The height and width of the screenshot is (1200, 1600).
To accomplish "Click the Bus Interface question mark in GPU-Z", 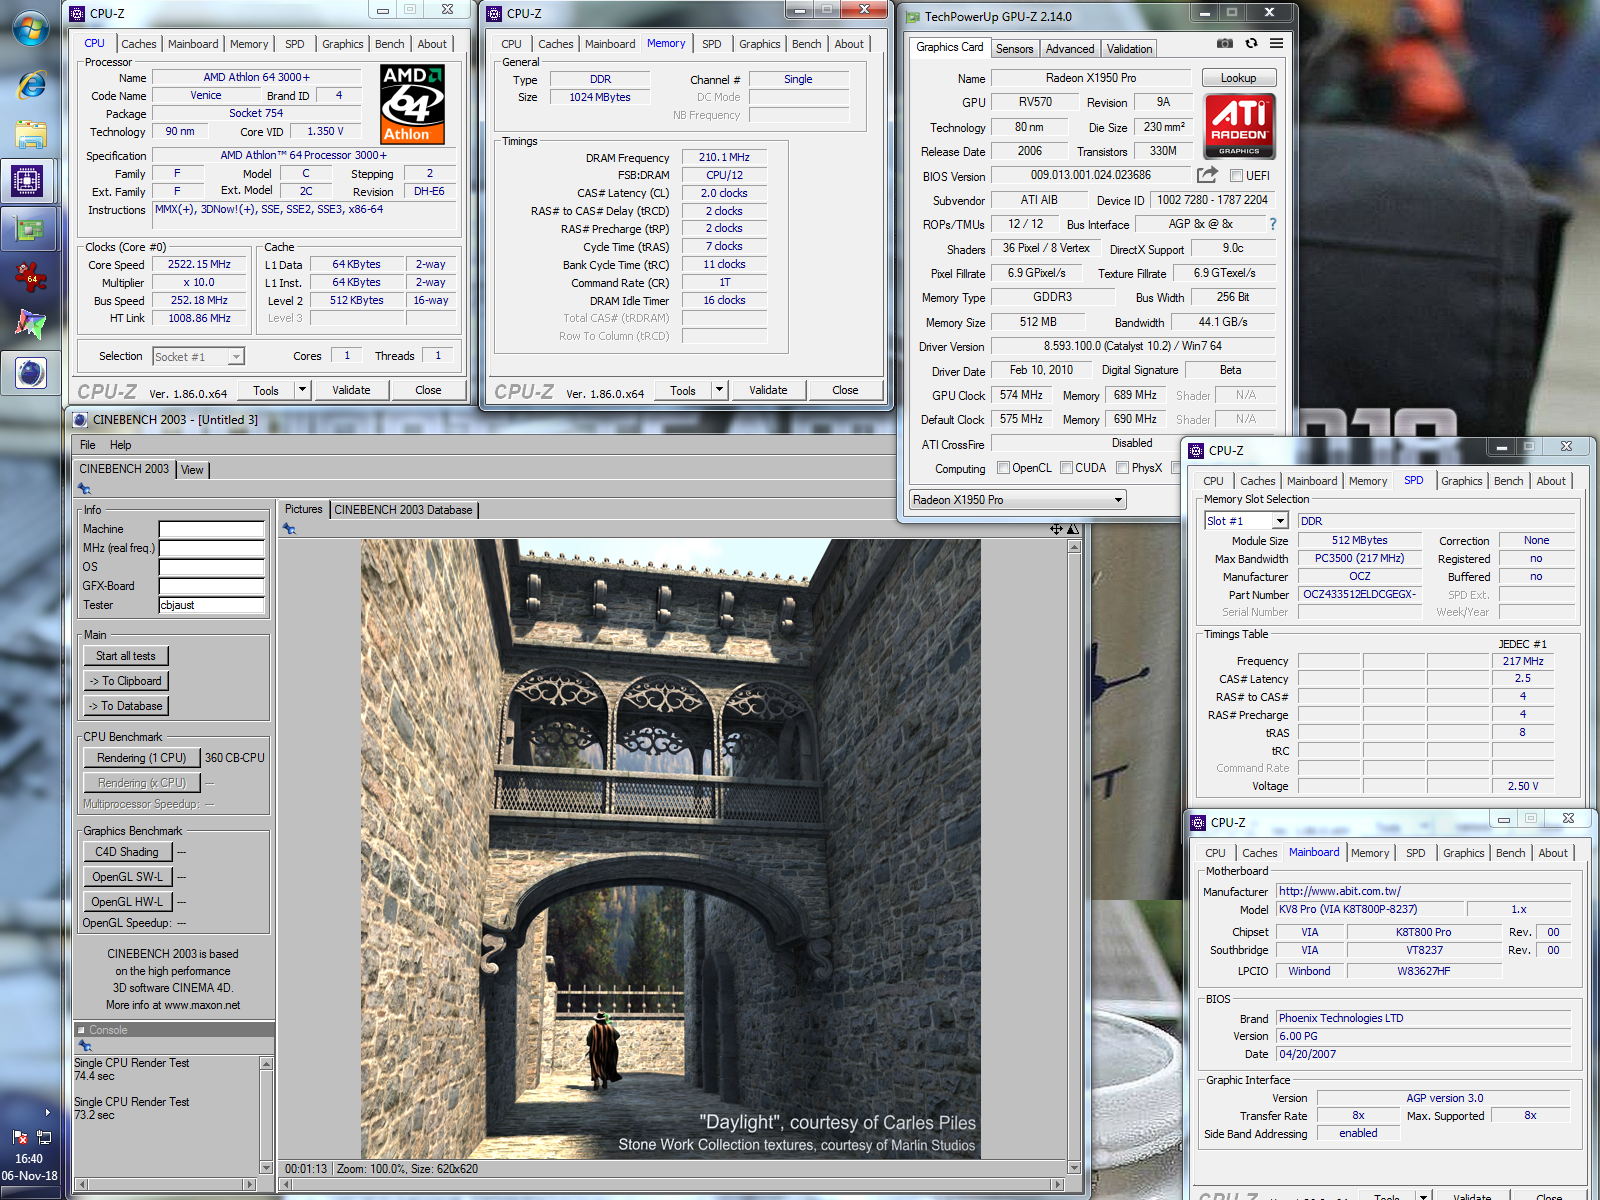I will click(x=1273, y=224).
